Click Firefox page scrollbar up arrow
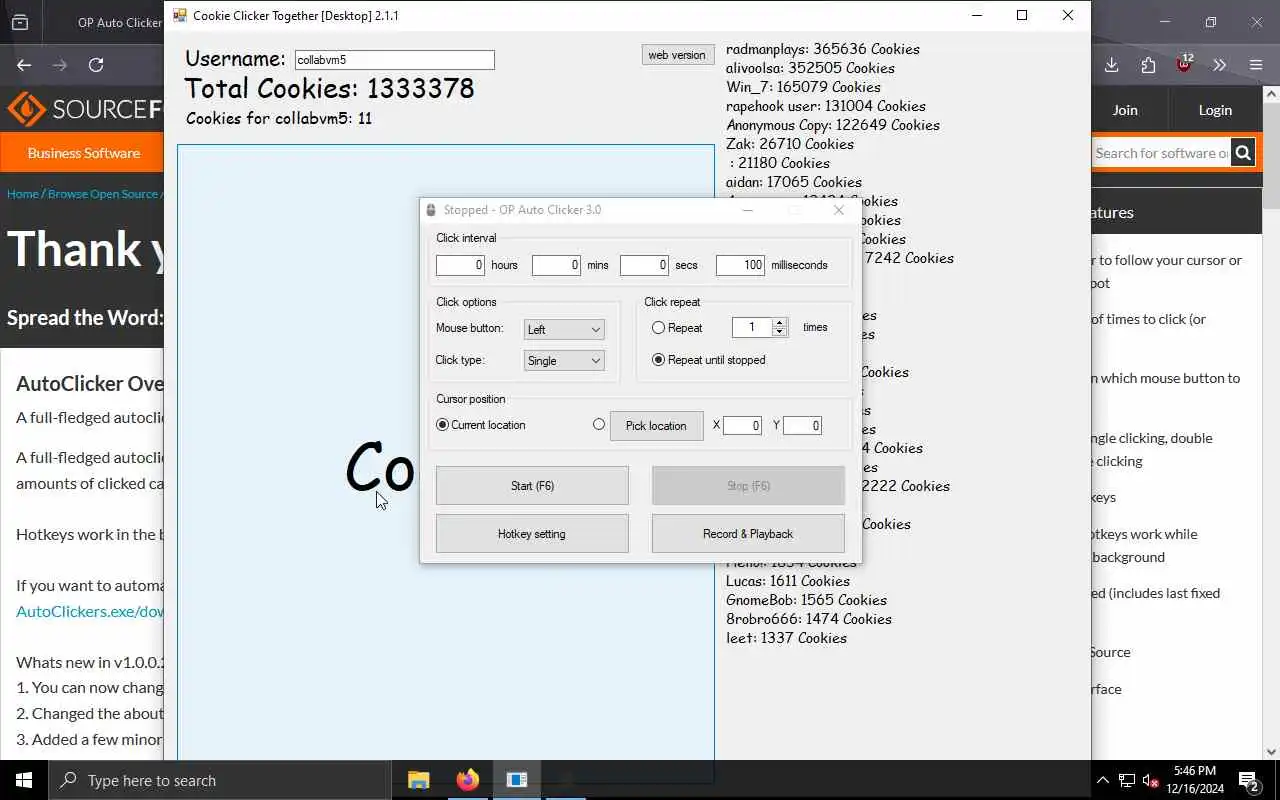Screen dimensions: 1280x800 (1271, 96)
